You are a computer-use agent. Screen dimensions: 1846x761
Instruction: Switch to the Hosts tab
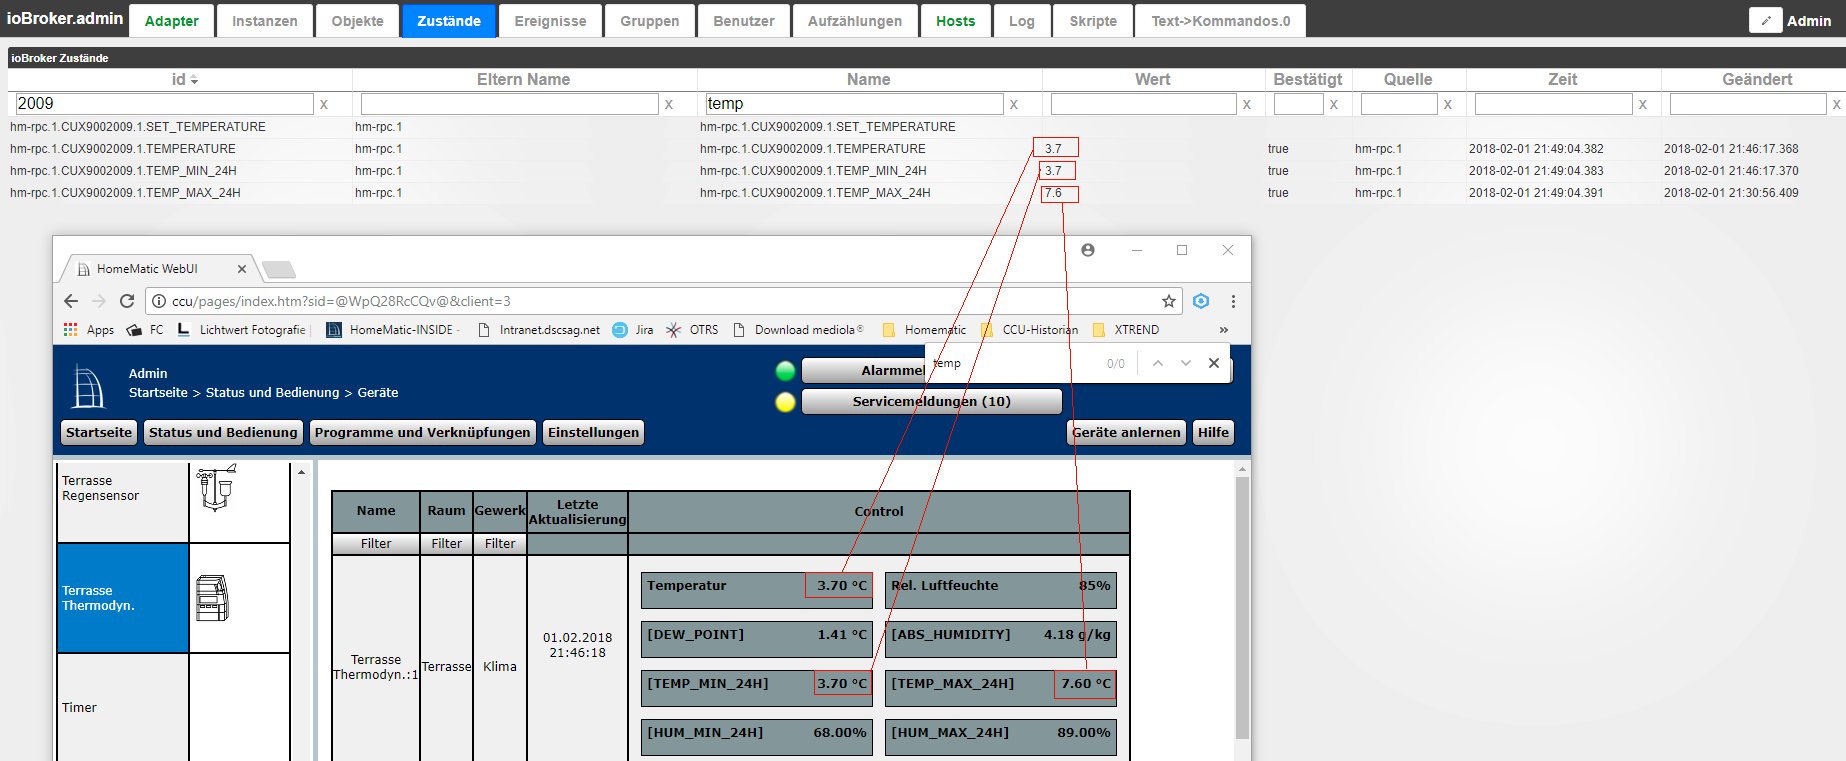coord(956,21)
